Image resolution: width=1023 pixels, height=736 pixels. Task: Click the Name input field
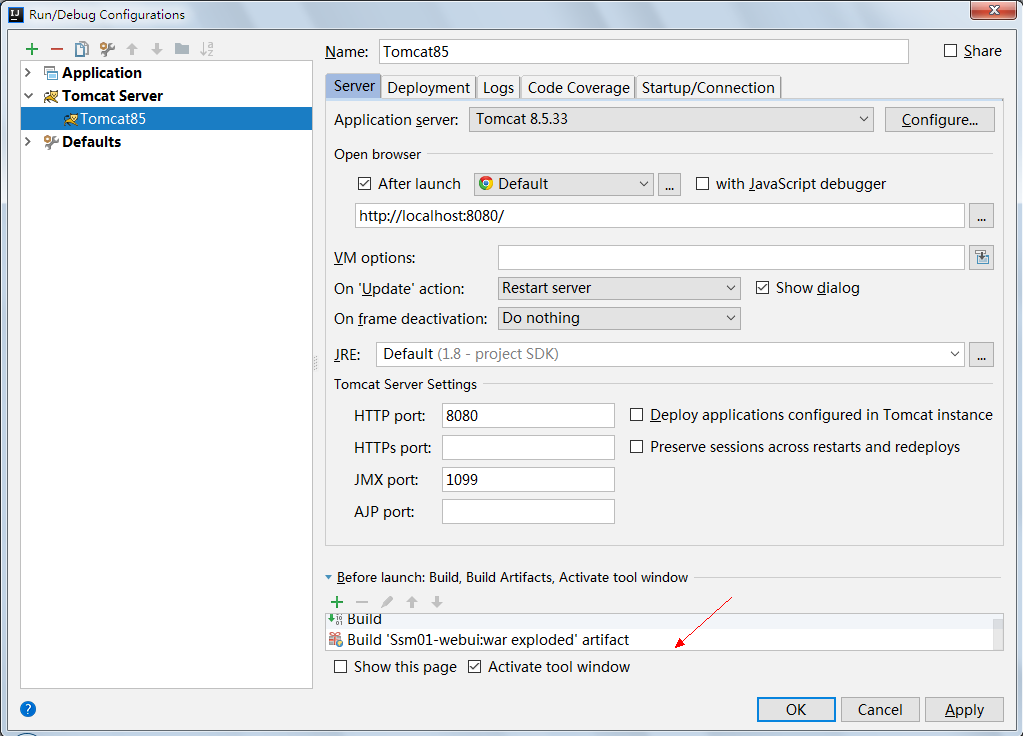(643, 52)
